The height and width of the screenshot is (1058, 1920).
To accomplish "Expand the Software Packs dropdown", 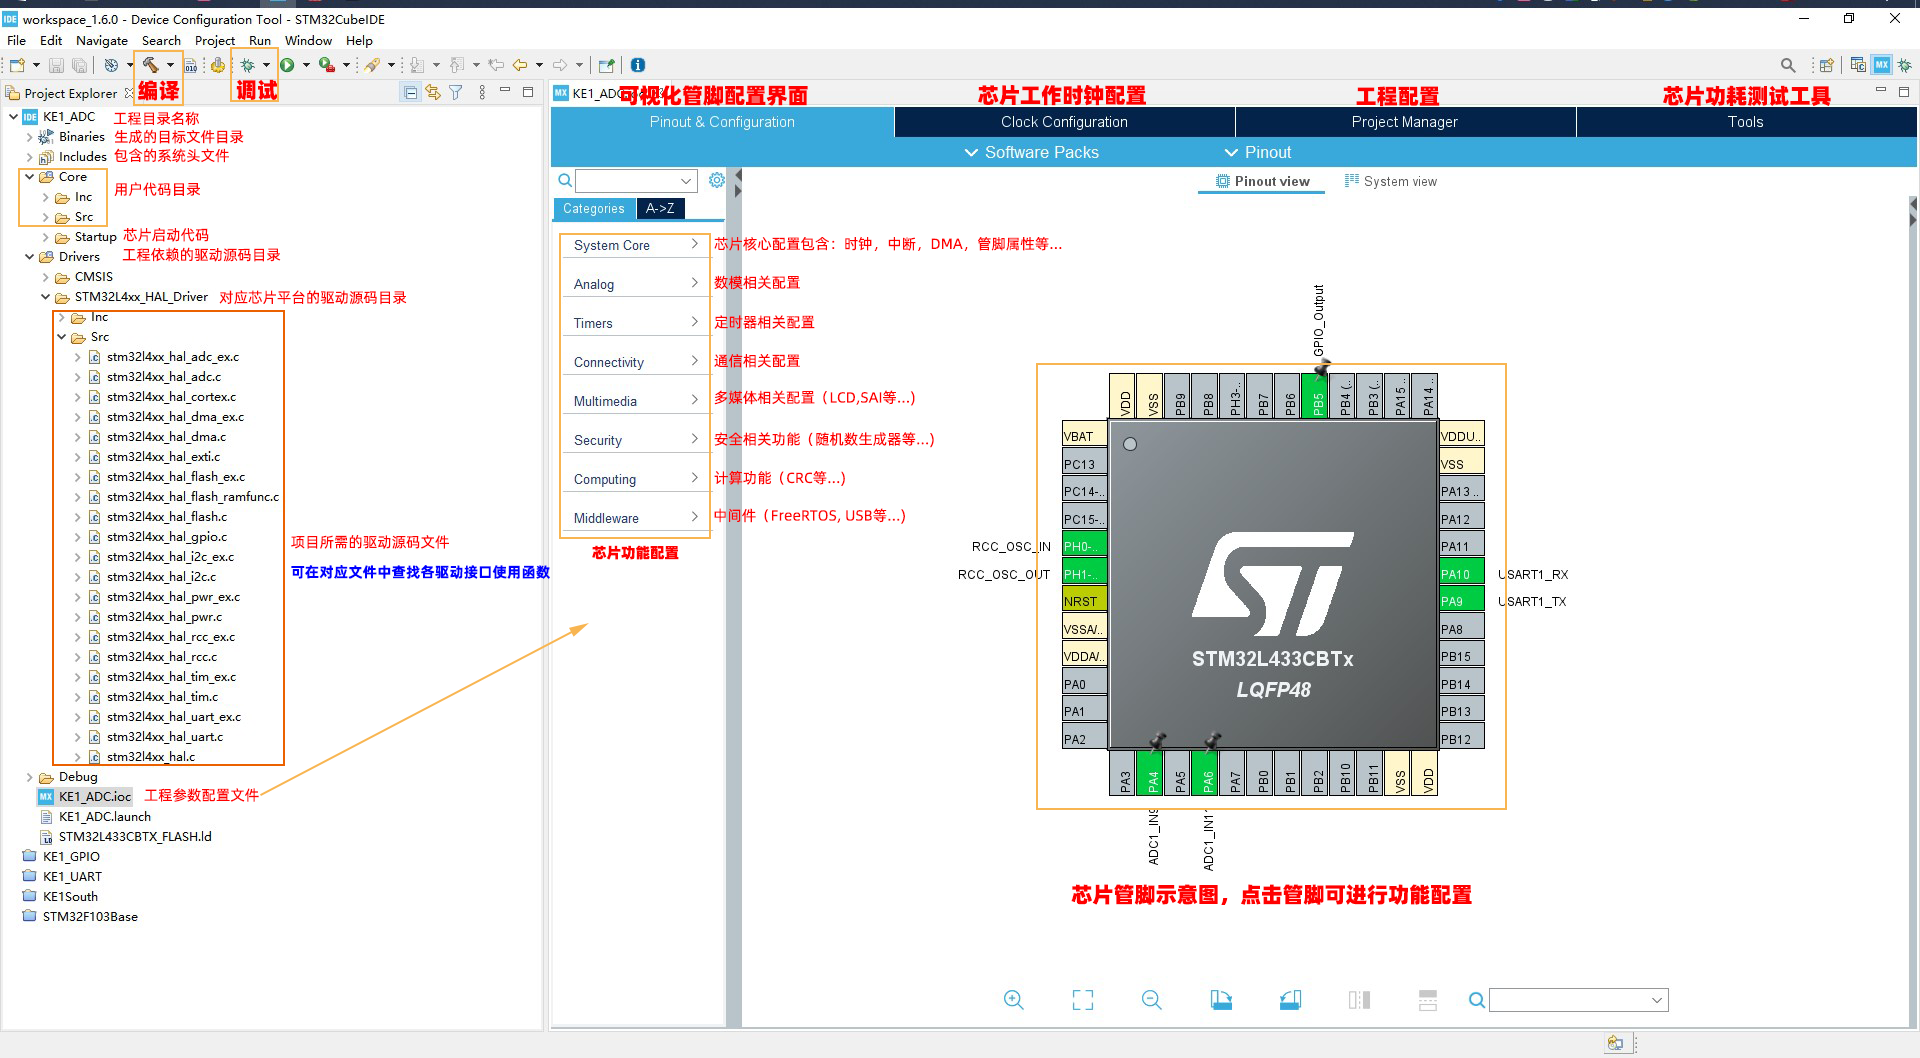I will [x=1031, y=152].
